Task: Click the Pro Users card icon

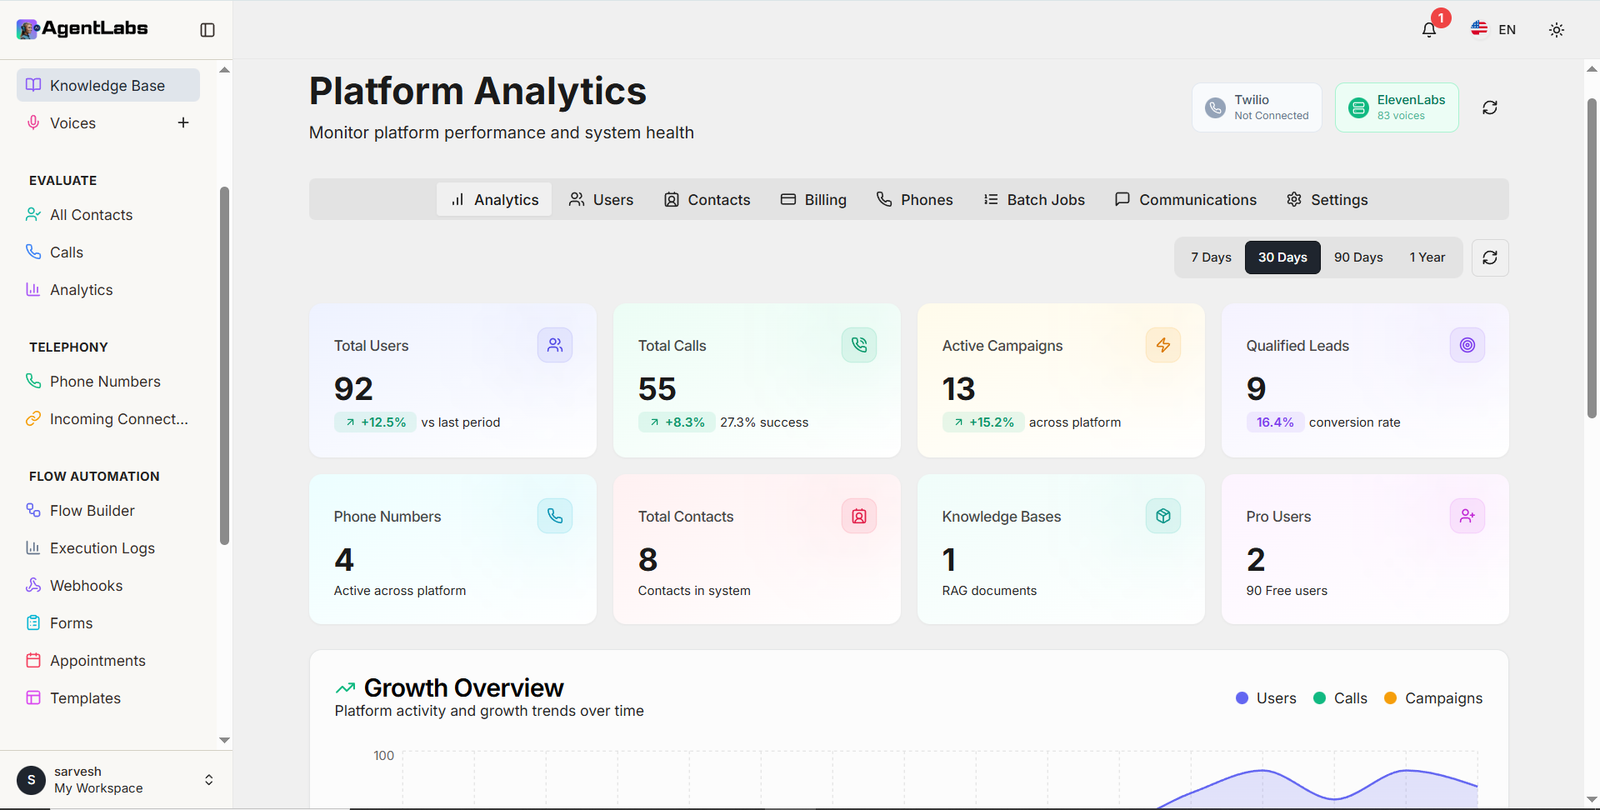Action: click(x=1467, y=516)
